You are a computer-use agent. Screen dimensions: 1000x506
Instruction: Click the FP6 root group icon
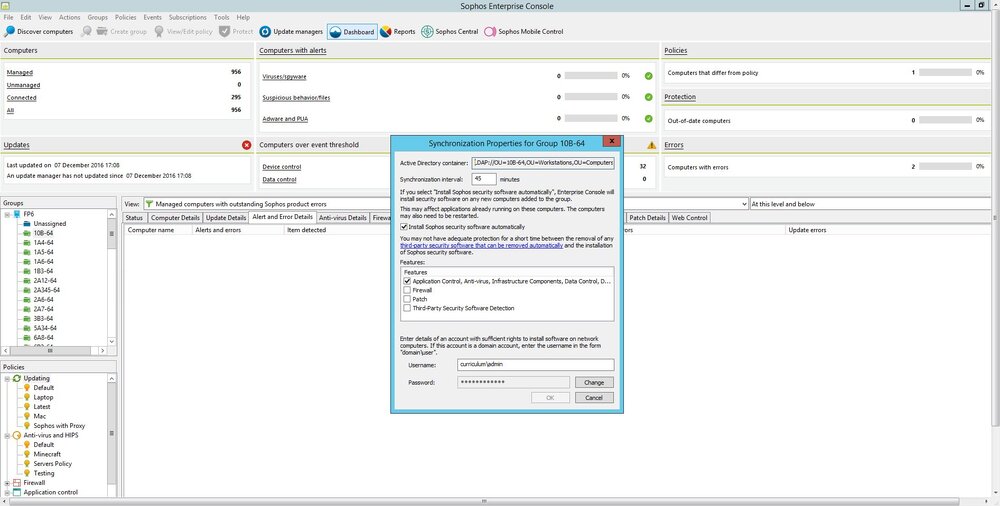[x=17, y=214]
